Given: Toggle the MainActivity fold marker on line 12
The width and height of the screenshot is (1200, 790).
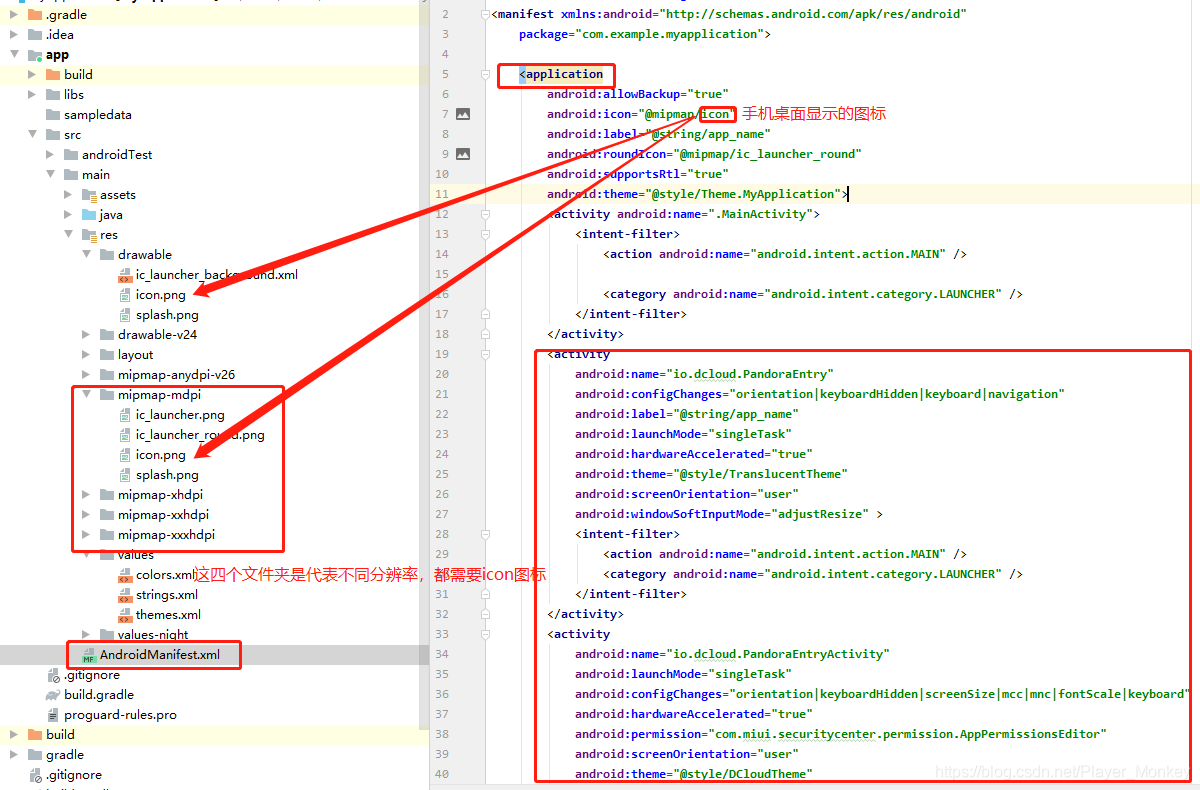Looking at the screenshot, I should click(x=485, y=214).
